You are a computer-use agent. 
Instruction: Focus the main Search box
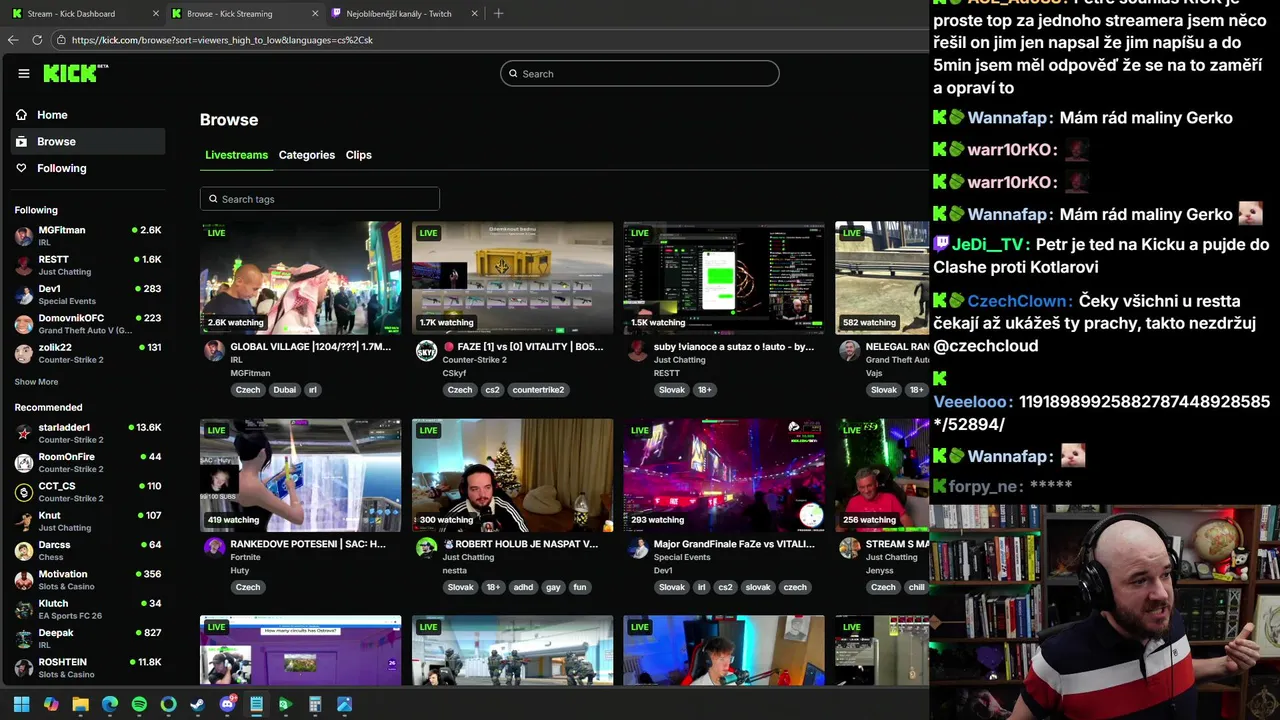tap(640, 73)
